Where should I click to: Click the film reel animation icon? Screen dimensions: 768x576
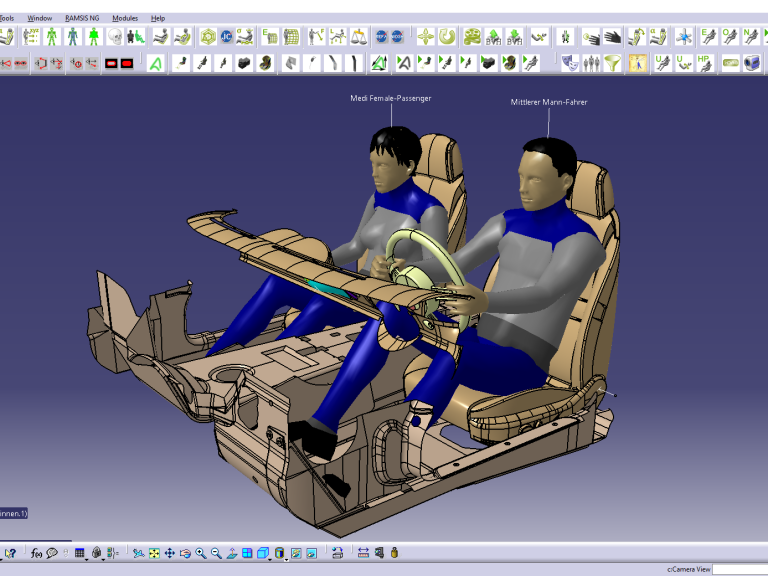[472, 37]
